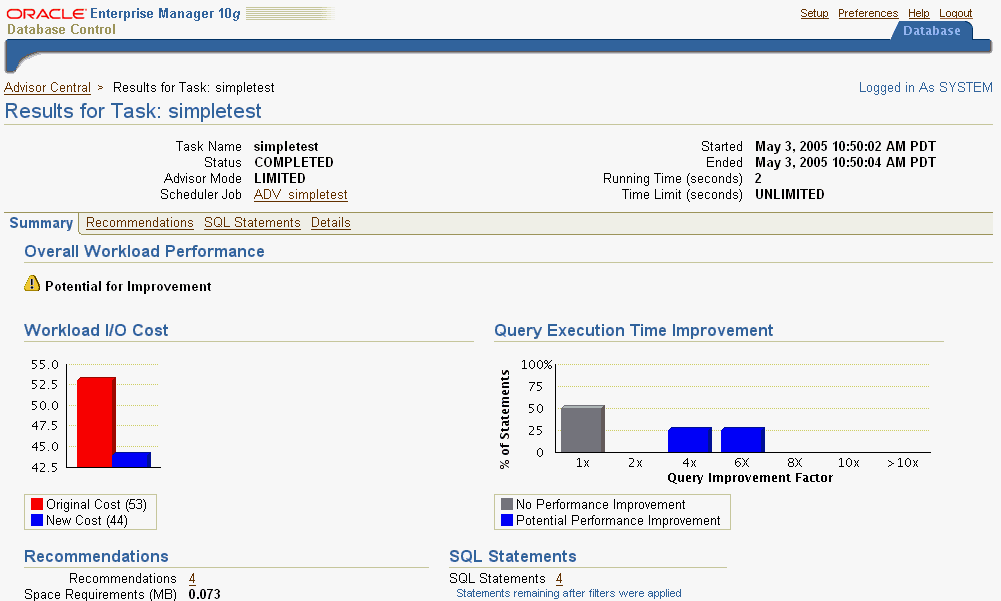This screenshot has height=601, width=1001.
Task: Open the Setup link
Action: 814,13
